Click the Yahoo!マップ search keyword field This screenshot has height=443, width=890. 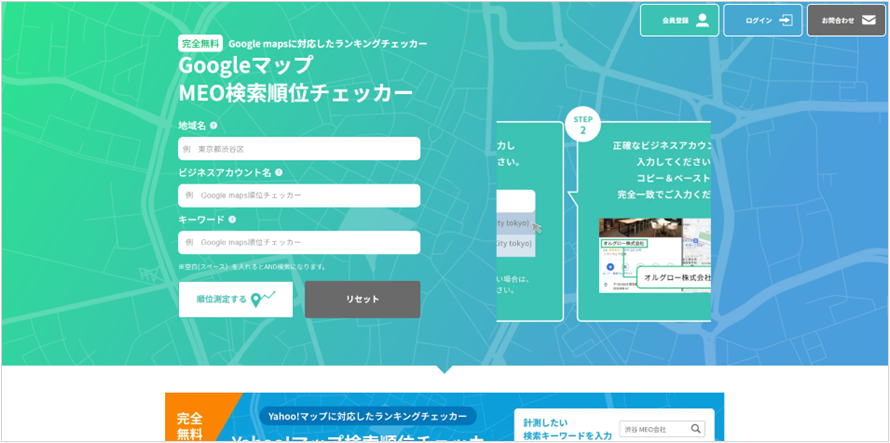[x=662, y=429]
